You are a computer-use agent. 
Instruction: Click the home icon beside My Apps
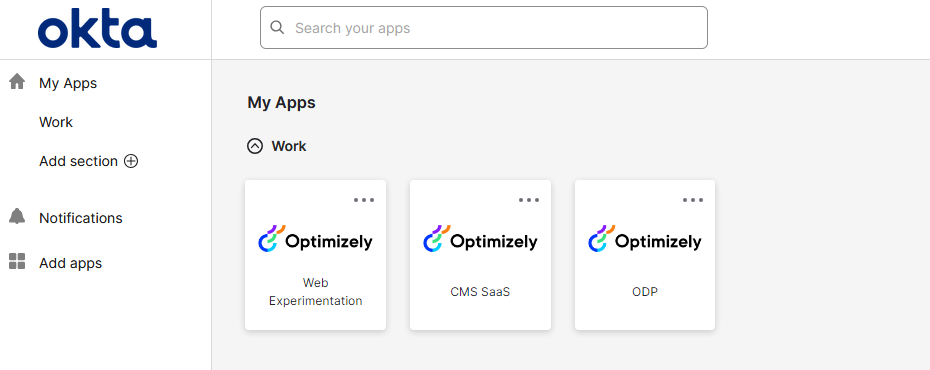[17, 82]
